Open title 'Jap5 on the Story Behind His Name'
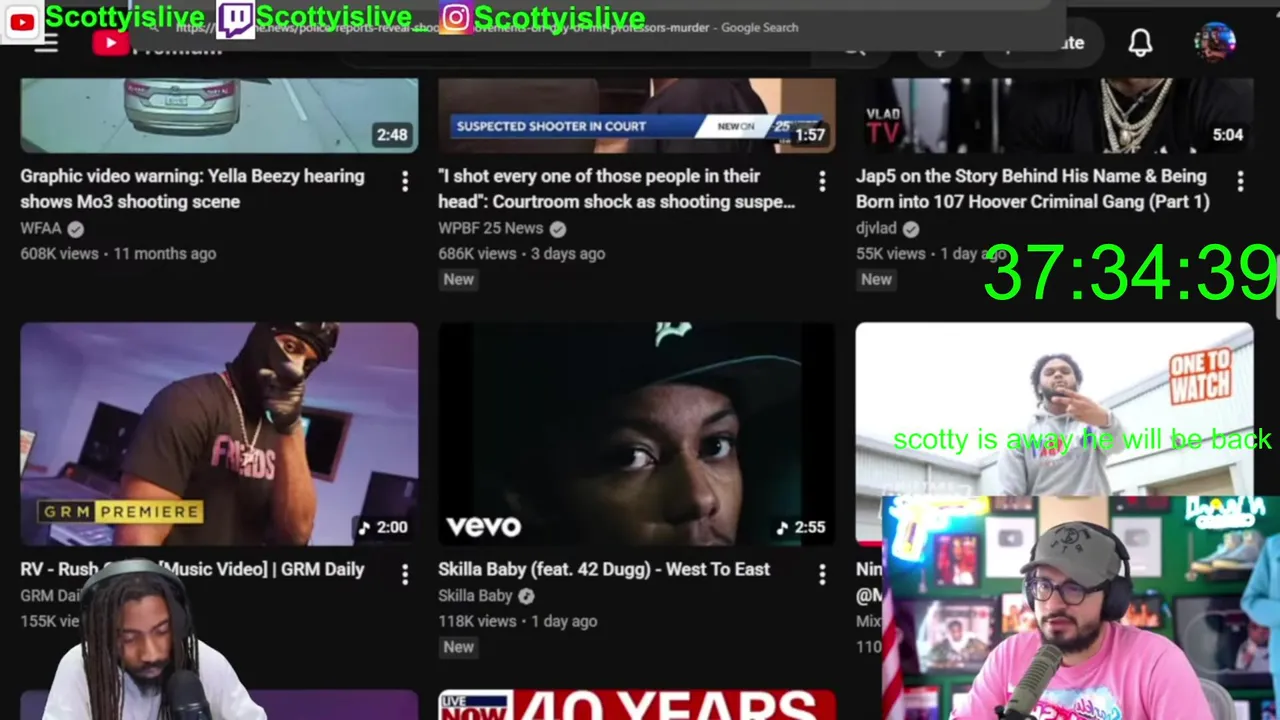Image resolution: width=1280 pixels, height=720 pixels. 1033,188
